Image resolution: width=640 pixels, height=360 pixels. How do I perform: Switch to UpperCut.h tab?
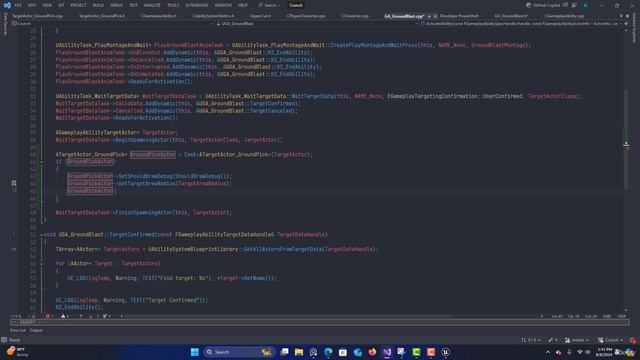[260, 16]
